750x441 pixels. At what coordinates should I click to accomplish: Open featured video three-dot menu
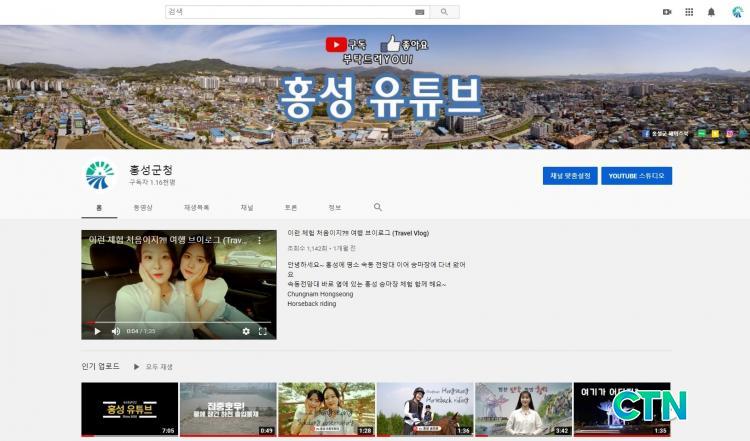click(260, 241)
